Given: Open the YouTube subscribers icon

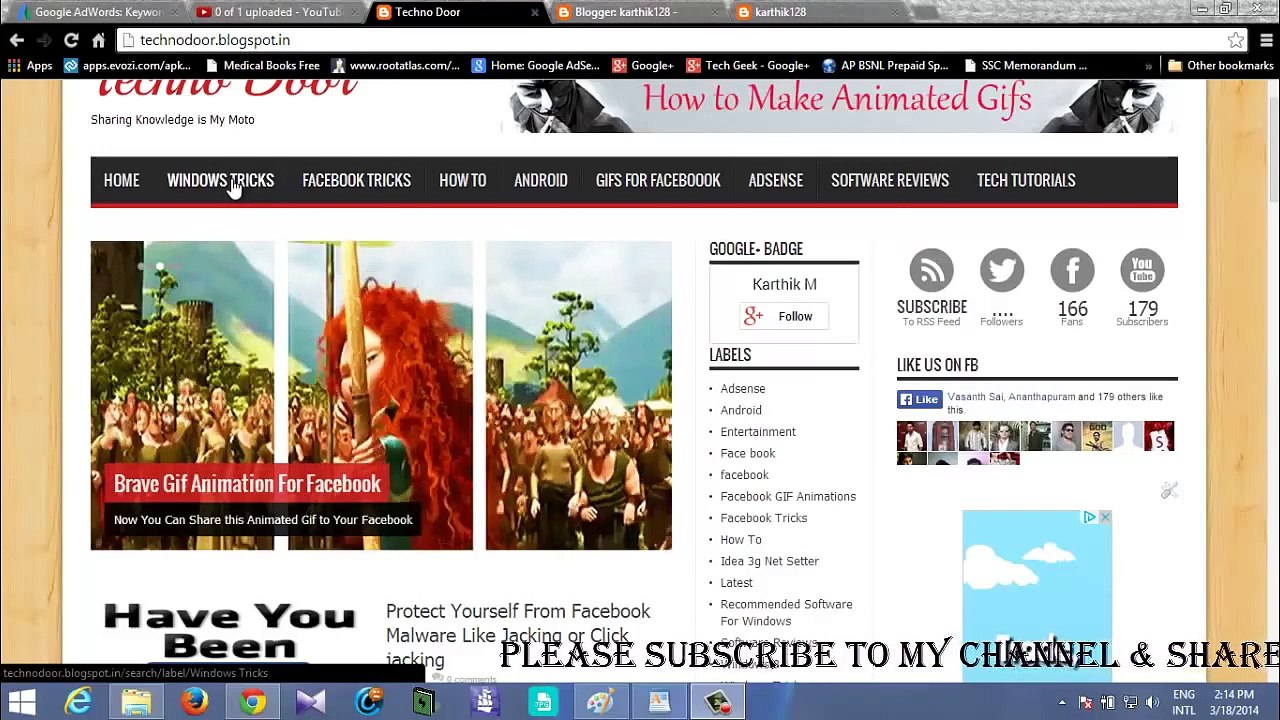Looking at the screenshot, I should (x=1142, y=271).
